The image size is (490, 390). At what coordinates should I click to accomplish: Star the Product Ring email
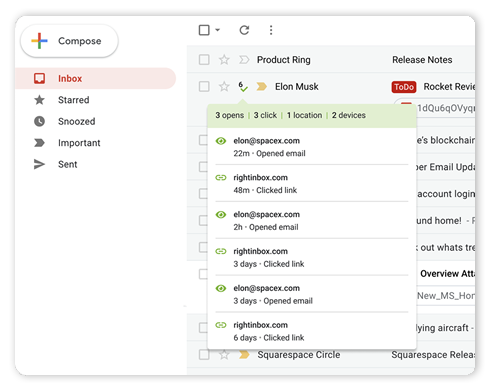(x=224, y=60)
